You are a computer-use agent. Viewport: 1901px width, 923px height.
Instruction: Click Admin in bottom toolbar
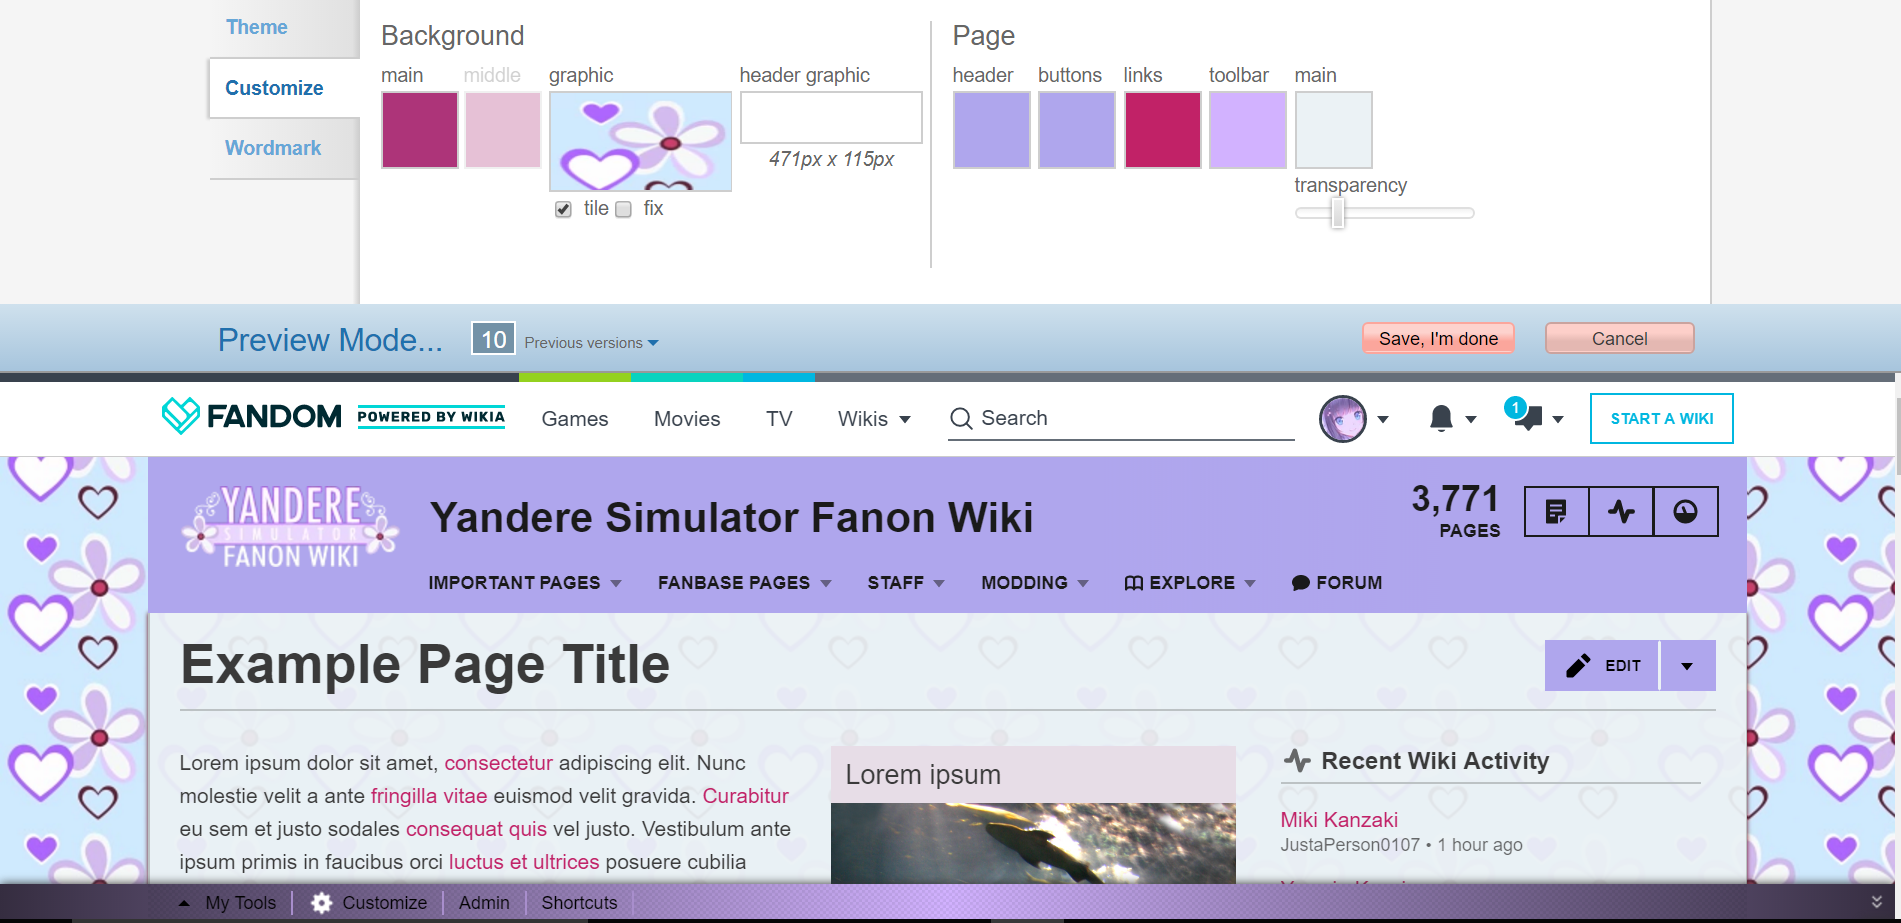tap(484, 903)
